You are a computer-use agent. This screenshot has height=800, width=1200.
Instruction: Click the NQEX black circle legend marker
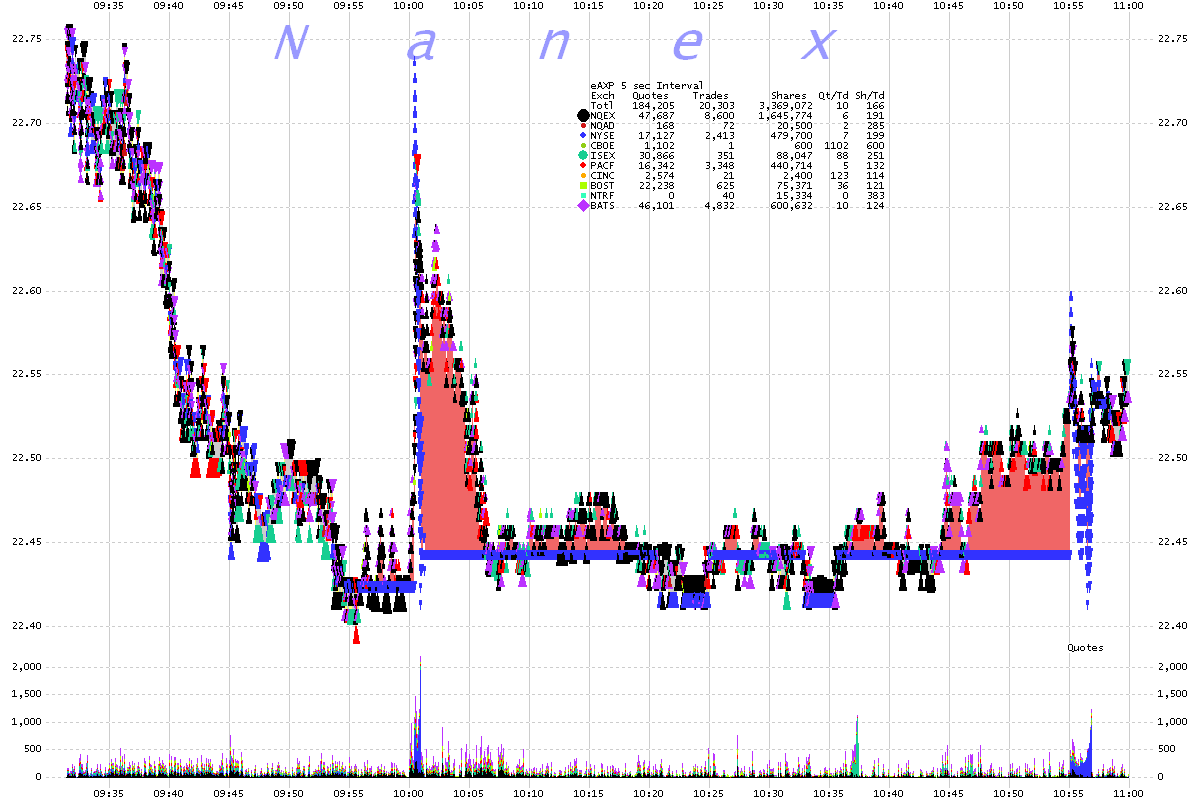[x=582, y=115]
